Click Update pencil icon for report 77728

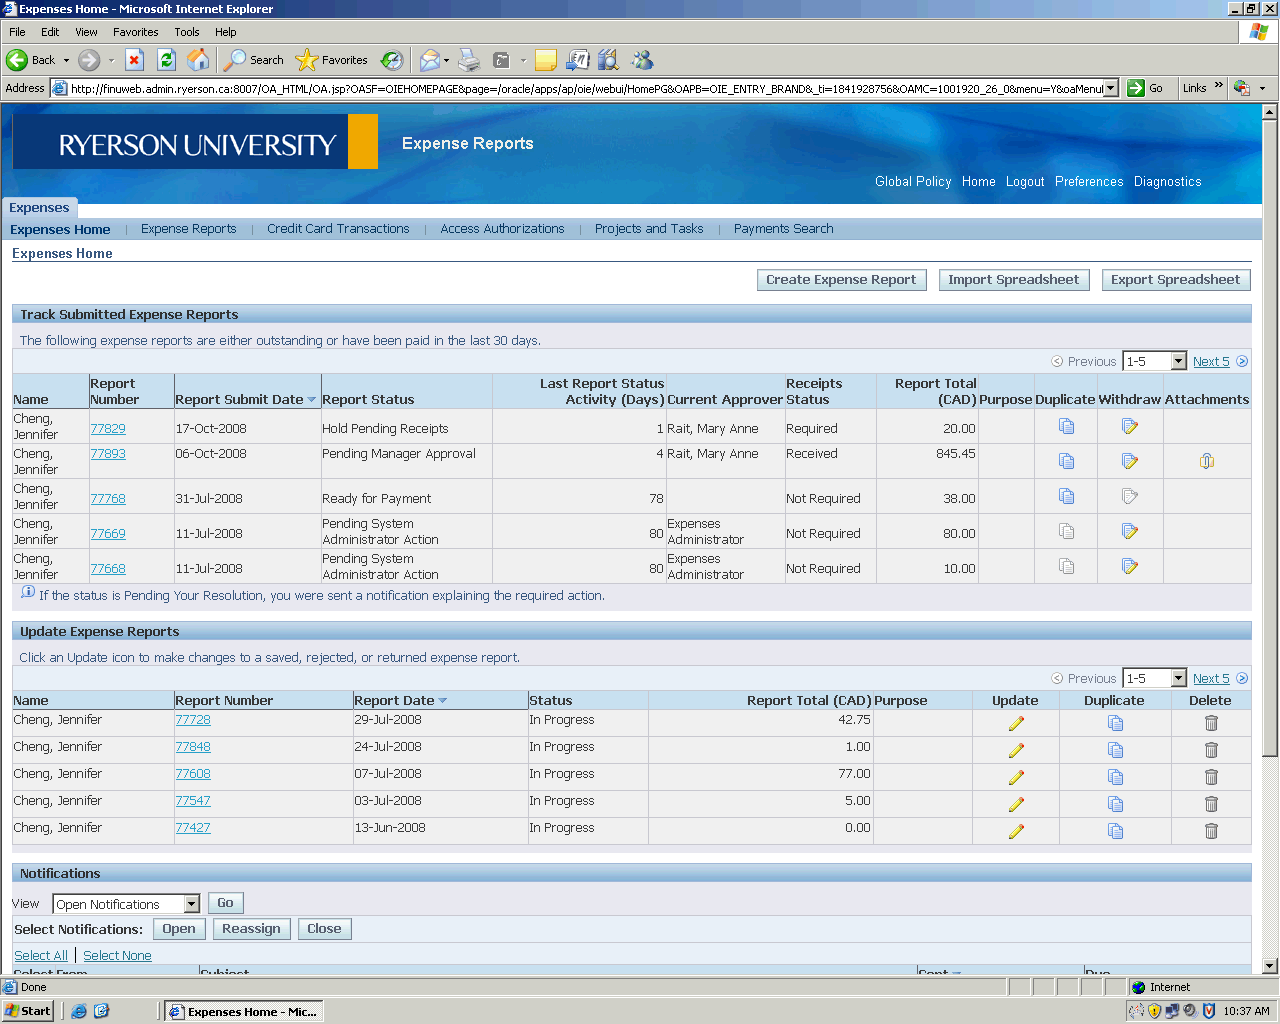pos(1016,723)
